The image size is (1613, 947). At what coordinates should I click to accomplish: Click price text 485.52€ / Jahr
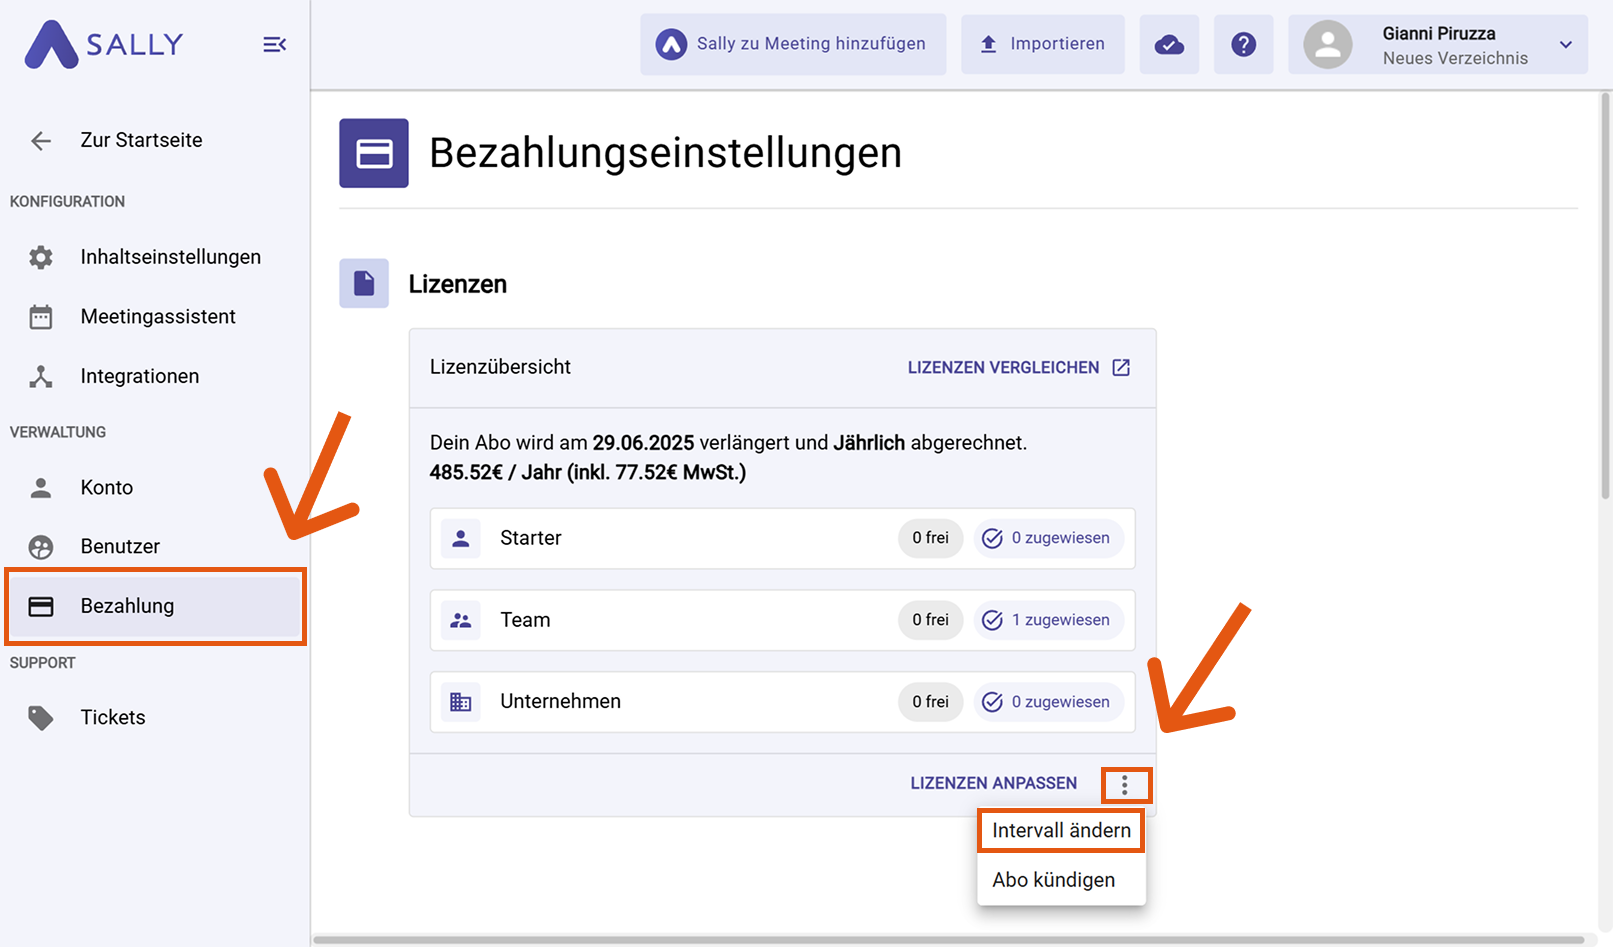(x=495, y=473)
